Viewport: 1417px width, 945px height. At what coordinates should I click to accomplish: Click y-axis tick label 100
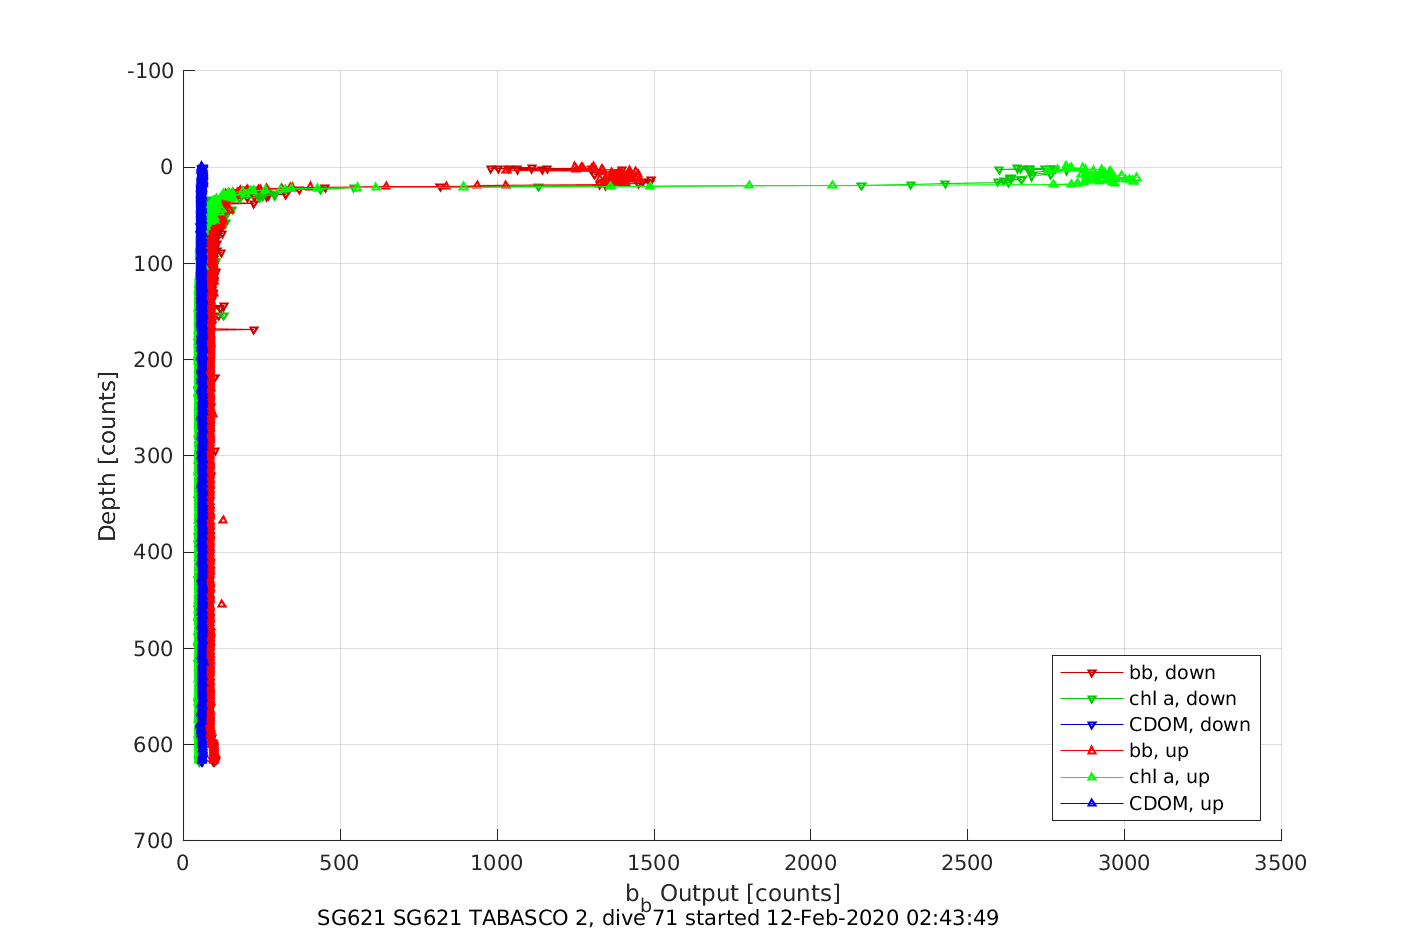coord(154,264)
